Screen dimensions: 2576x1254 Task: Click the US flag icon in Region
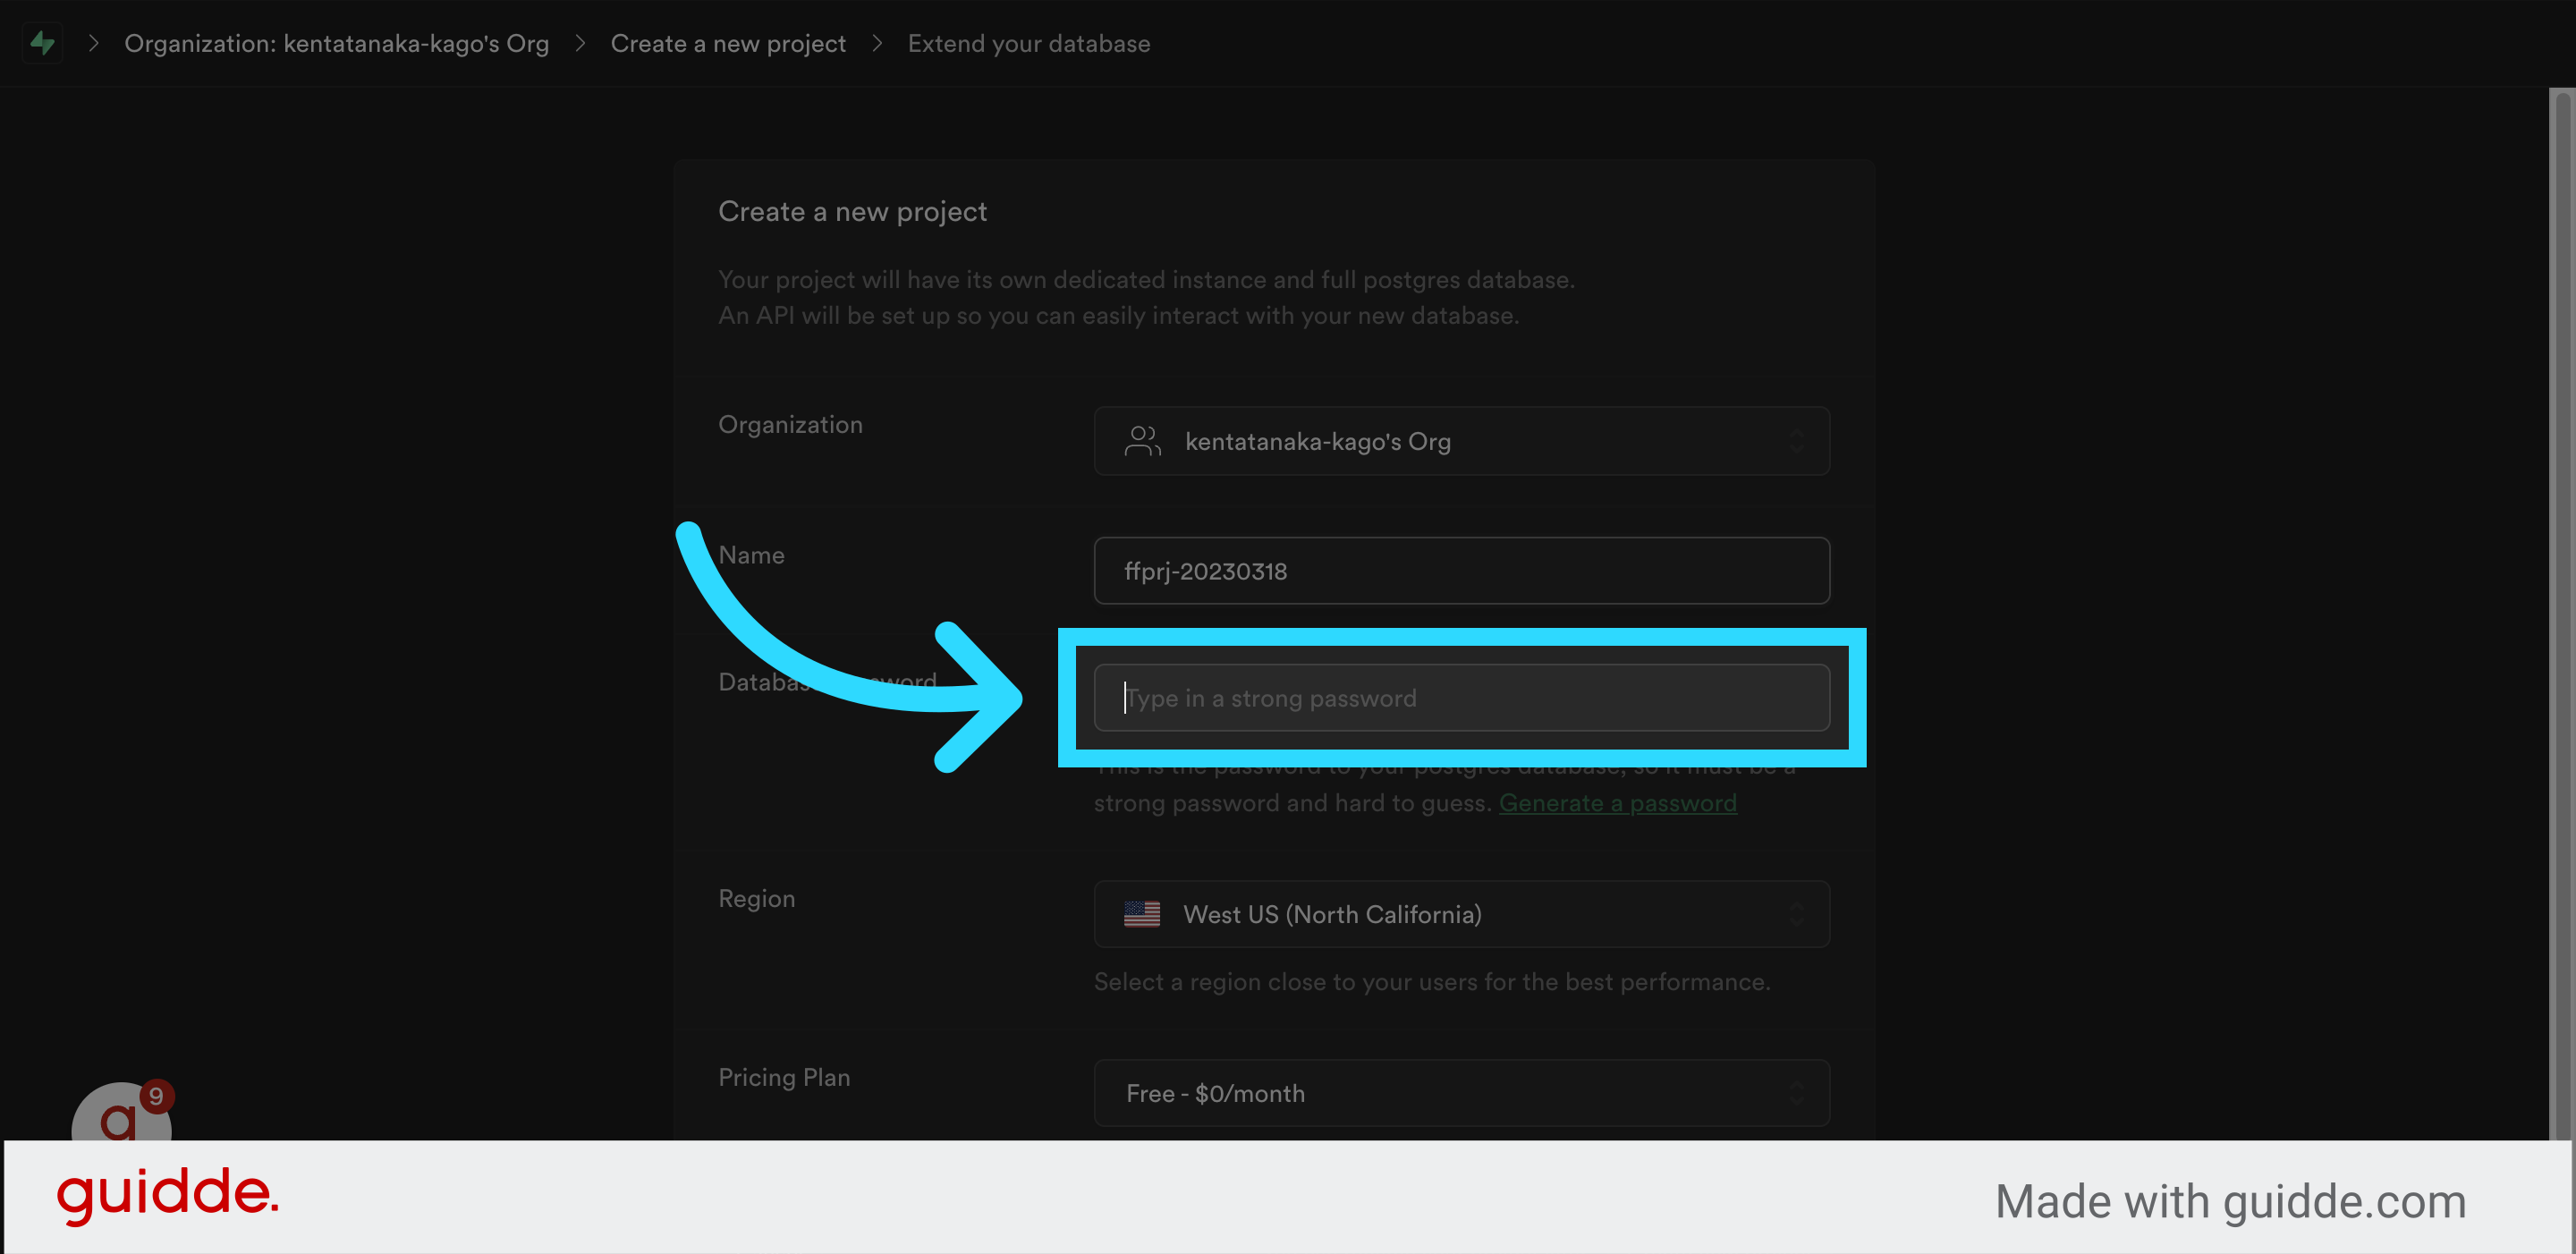pyautogui.click(x=1141, y=914)
